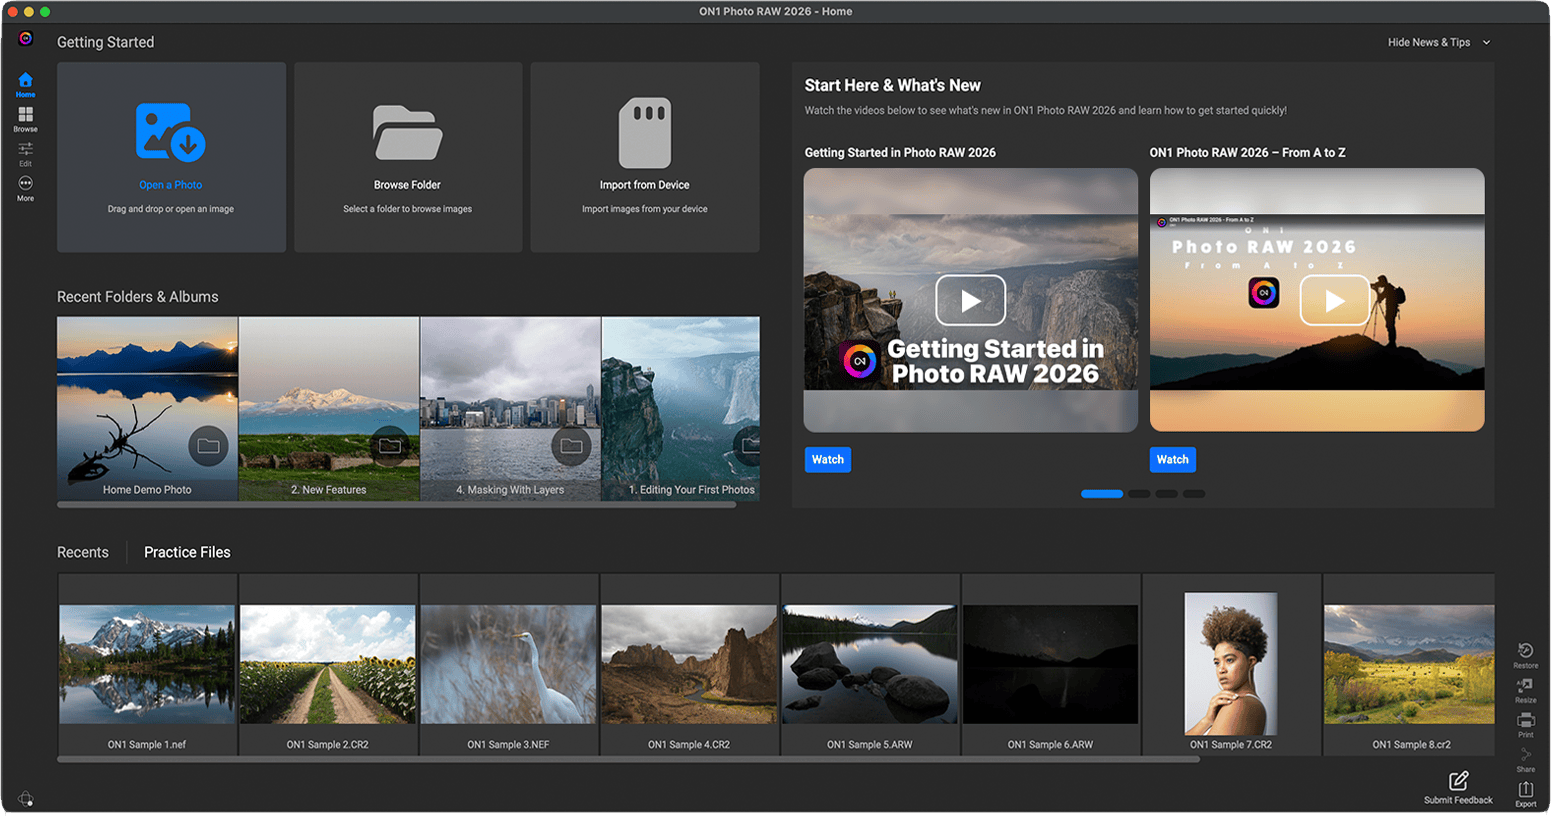The width and height of the screenshot is (1551, 816).
Task: Click the Open a Photo label
Action: (x=171, y=185)
